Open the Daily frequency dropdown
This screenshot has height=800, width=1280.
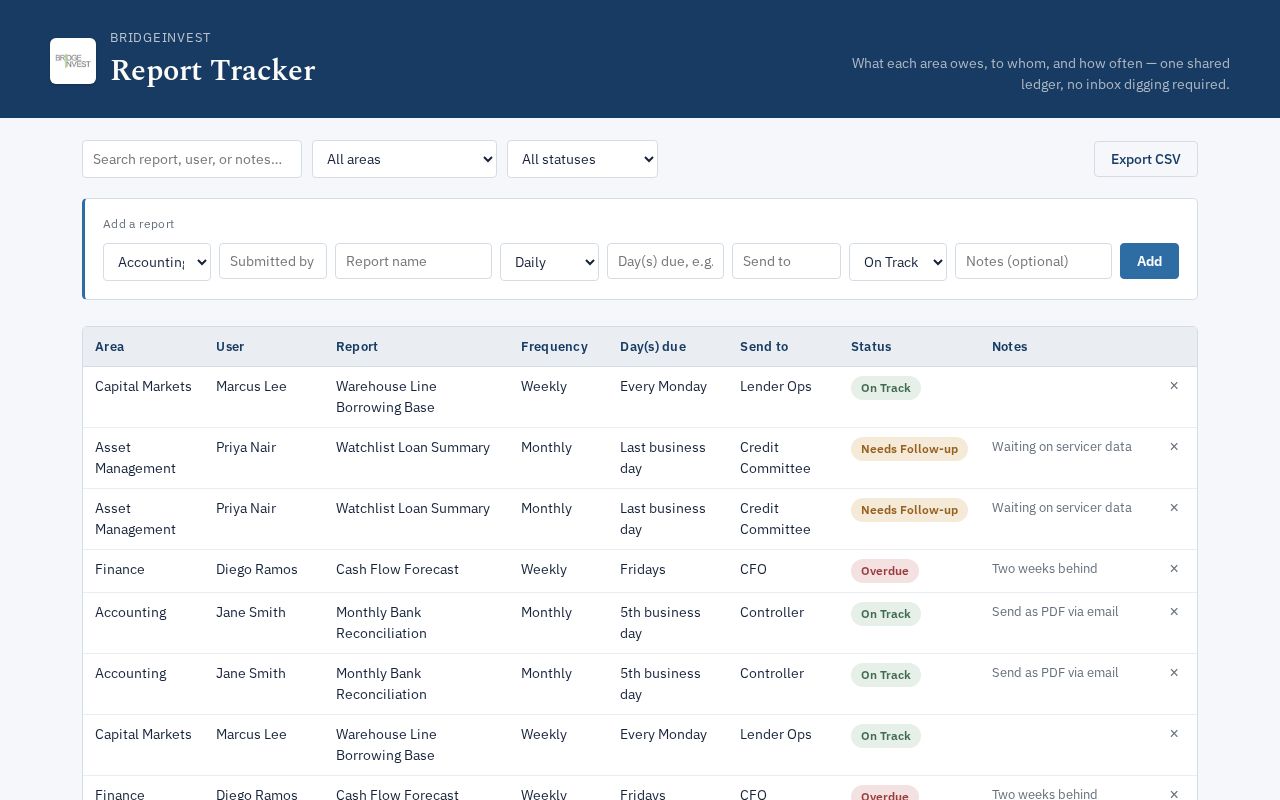click(549, 262)
